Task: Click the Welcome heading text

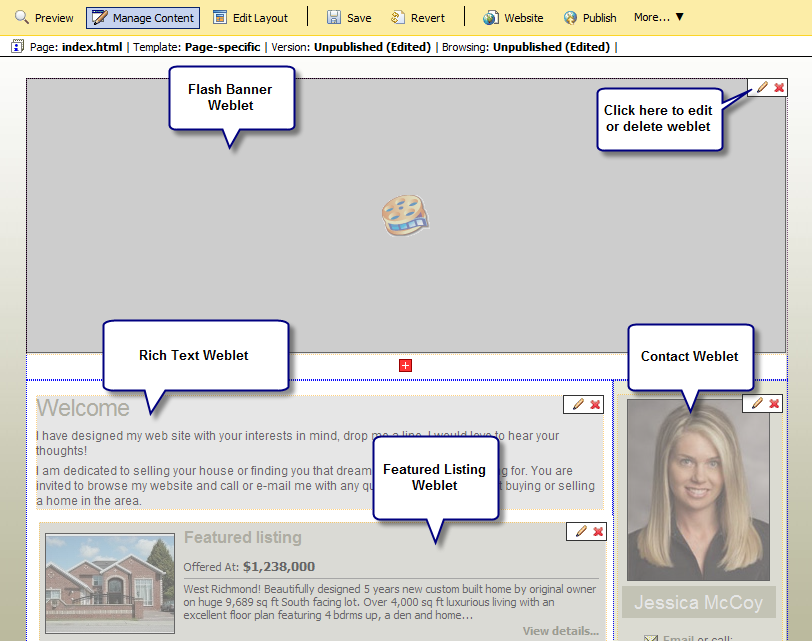Action: click(83, 408)
